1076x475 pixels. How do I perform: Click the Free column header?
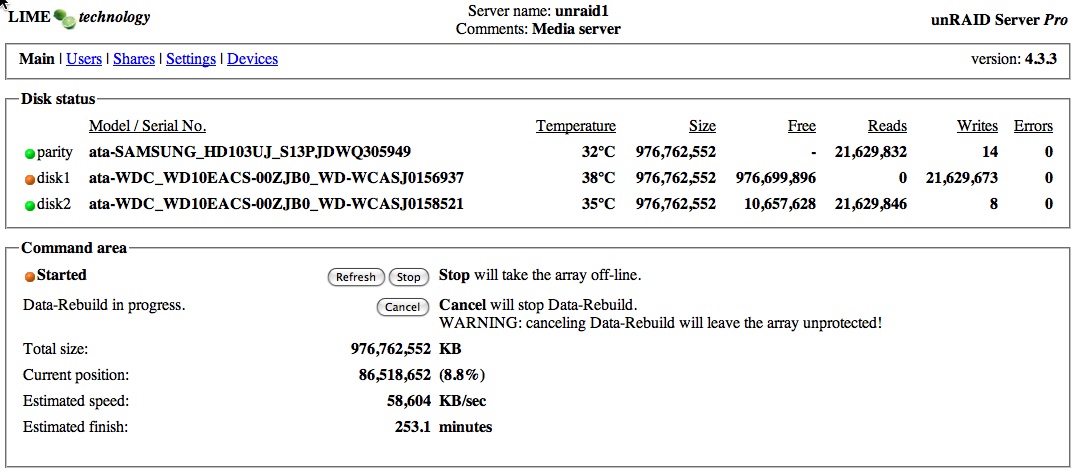[x=802, y=126]
